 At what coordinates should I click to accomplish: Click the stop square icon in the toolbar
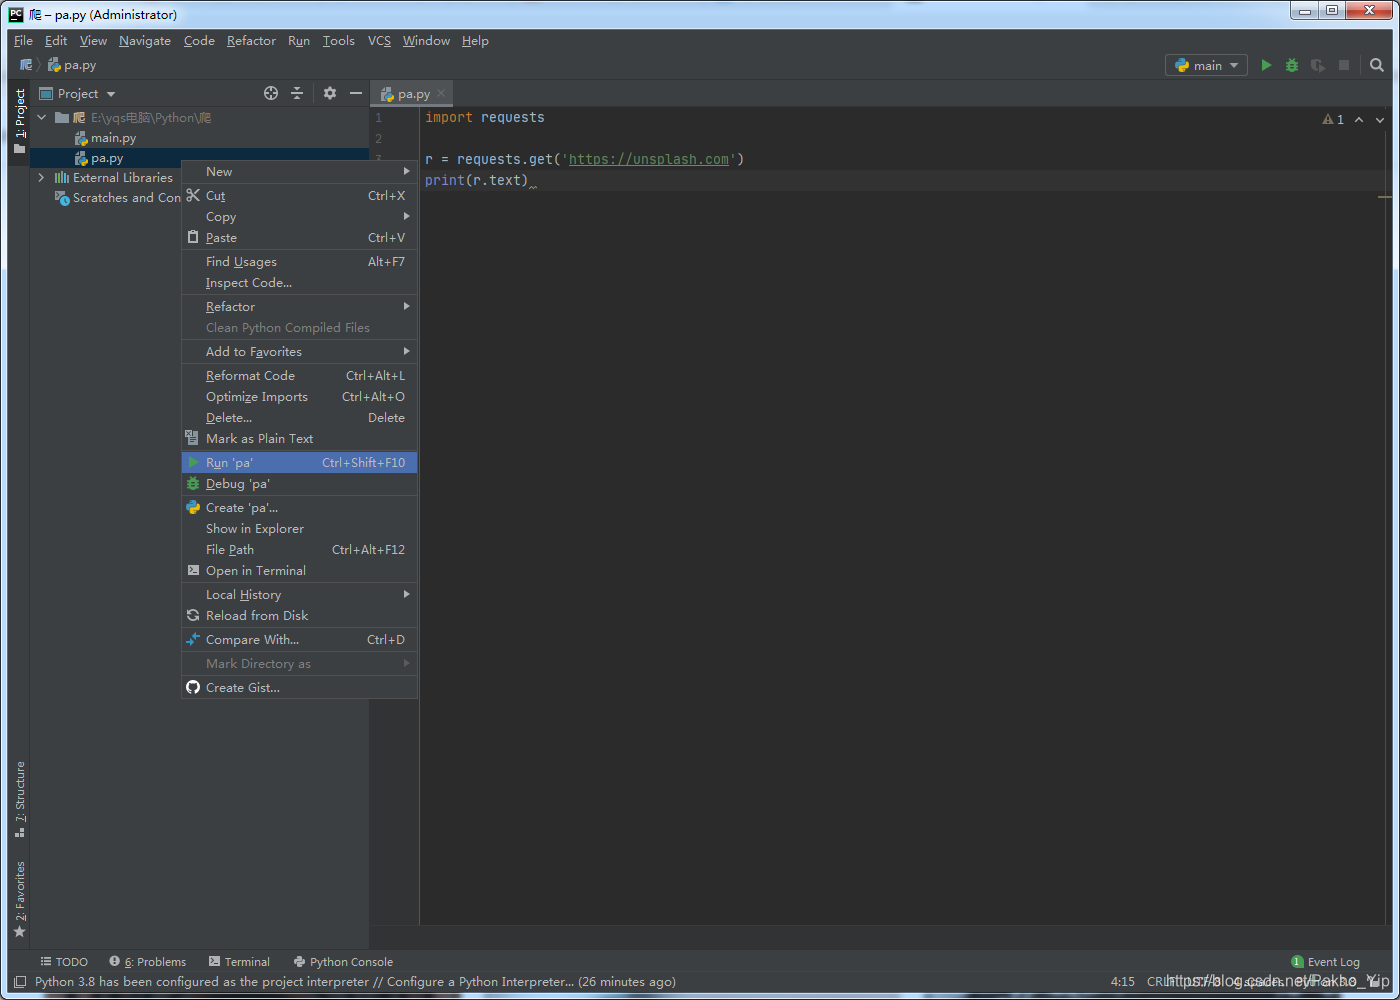(x=1344, y=65)
